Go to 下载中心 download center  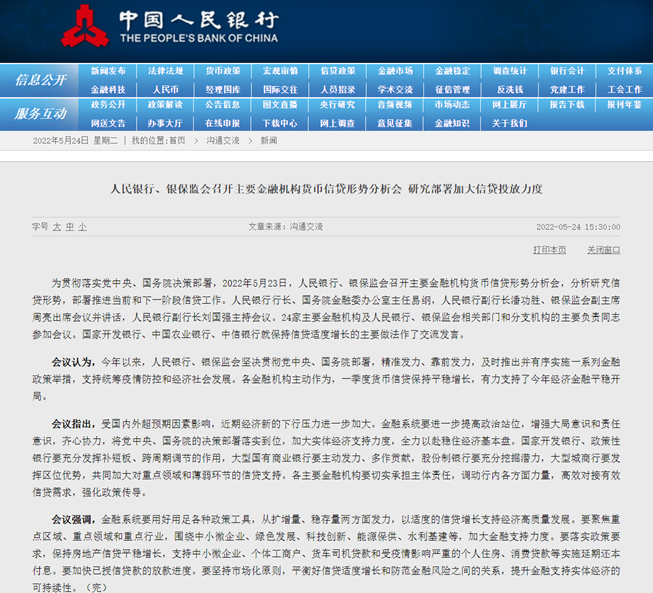click(280, 123)
